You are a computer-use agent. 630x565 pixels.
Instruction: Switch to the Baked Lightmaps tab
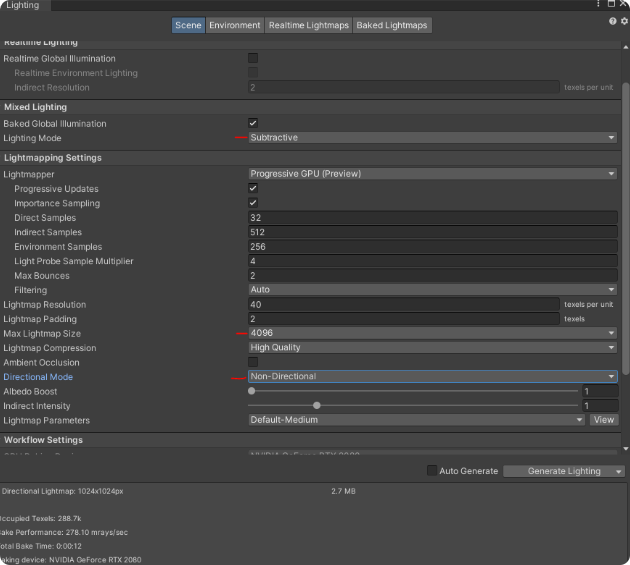pyautogui.click(x=392, y=25)
